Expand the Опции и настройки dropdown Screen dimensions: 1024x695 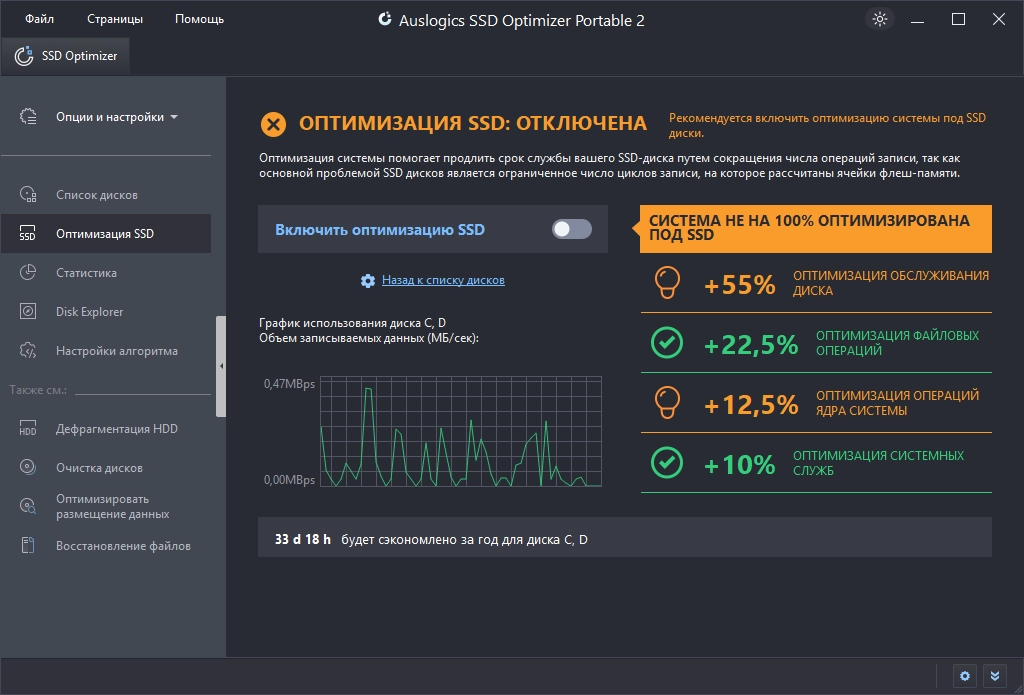coord(116,117)
